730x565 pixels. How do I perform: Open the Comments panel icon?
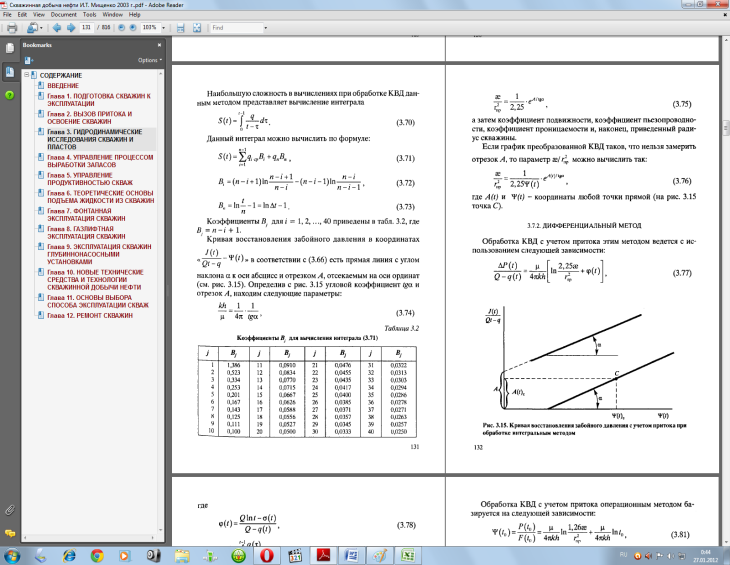(9, 533)
